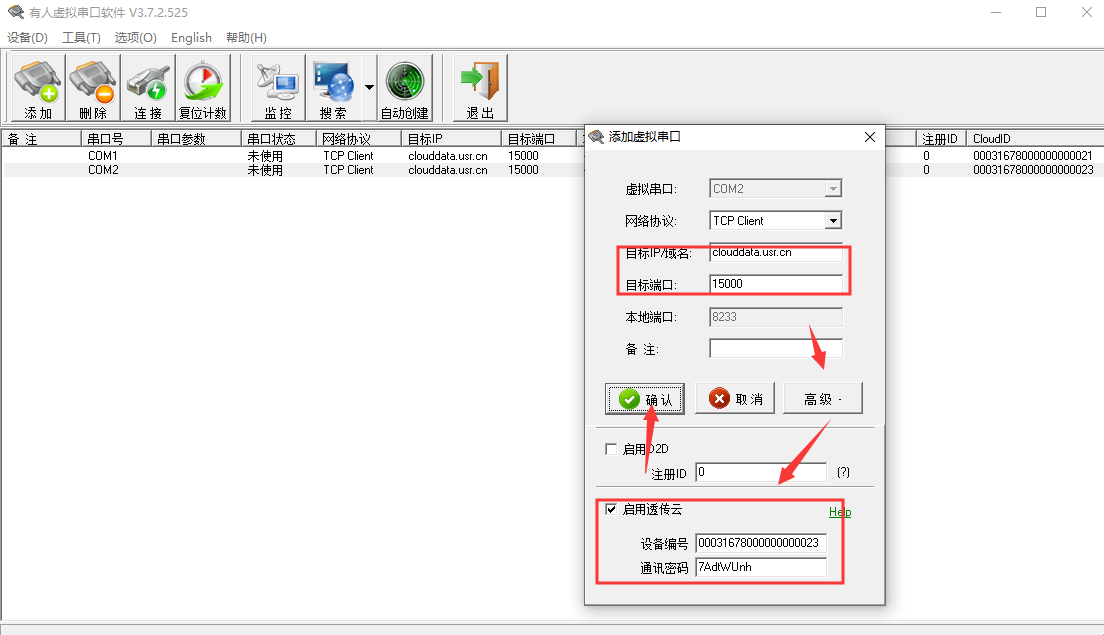Image resolution: width=1104 pixels, height=635 pixels.
Task: Open the Monitor (监控) toolbar icon
Action: (277, 89)
